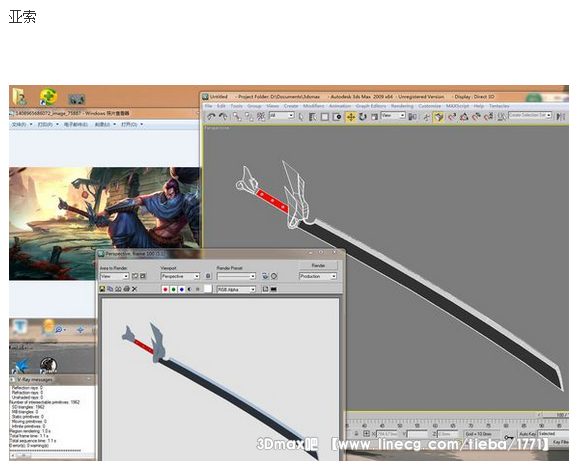Select the Select and Manipulate tool
This screenshot has height=461, width=578.
point(426,117)
